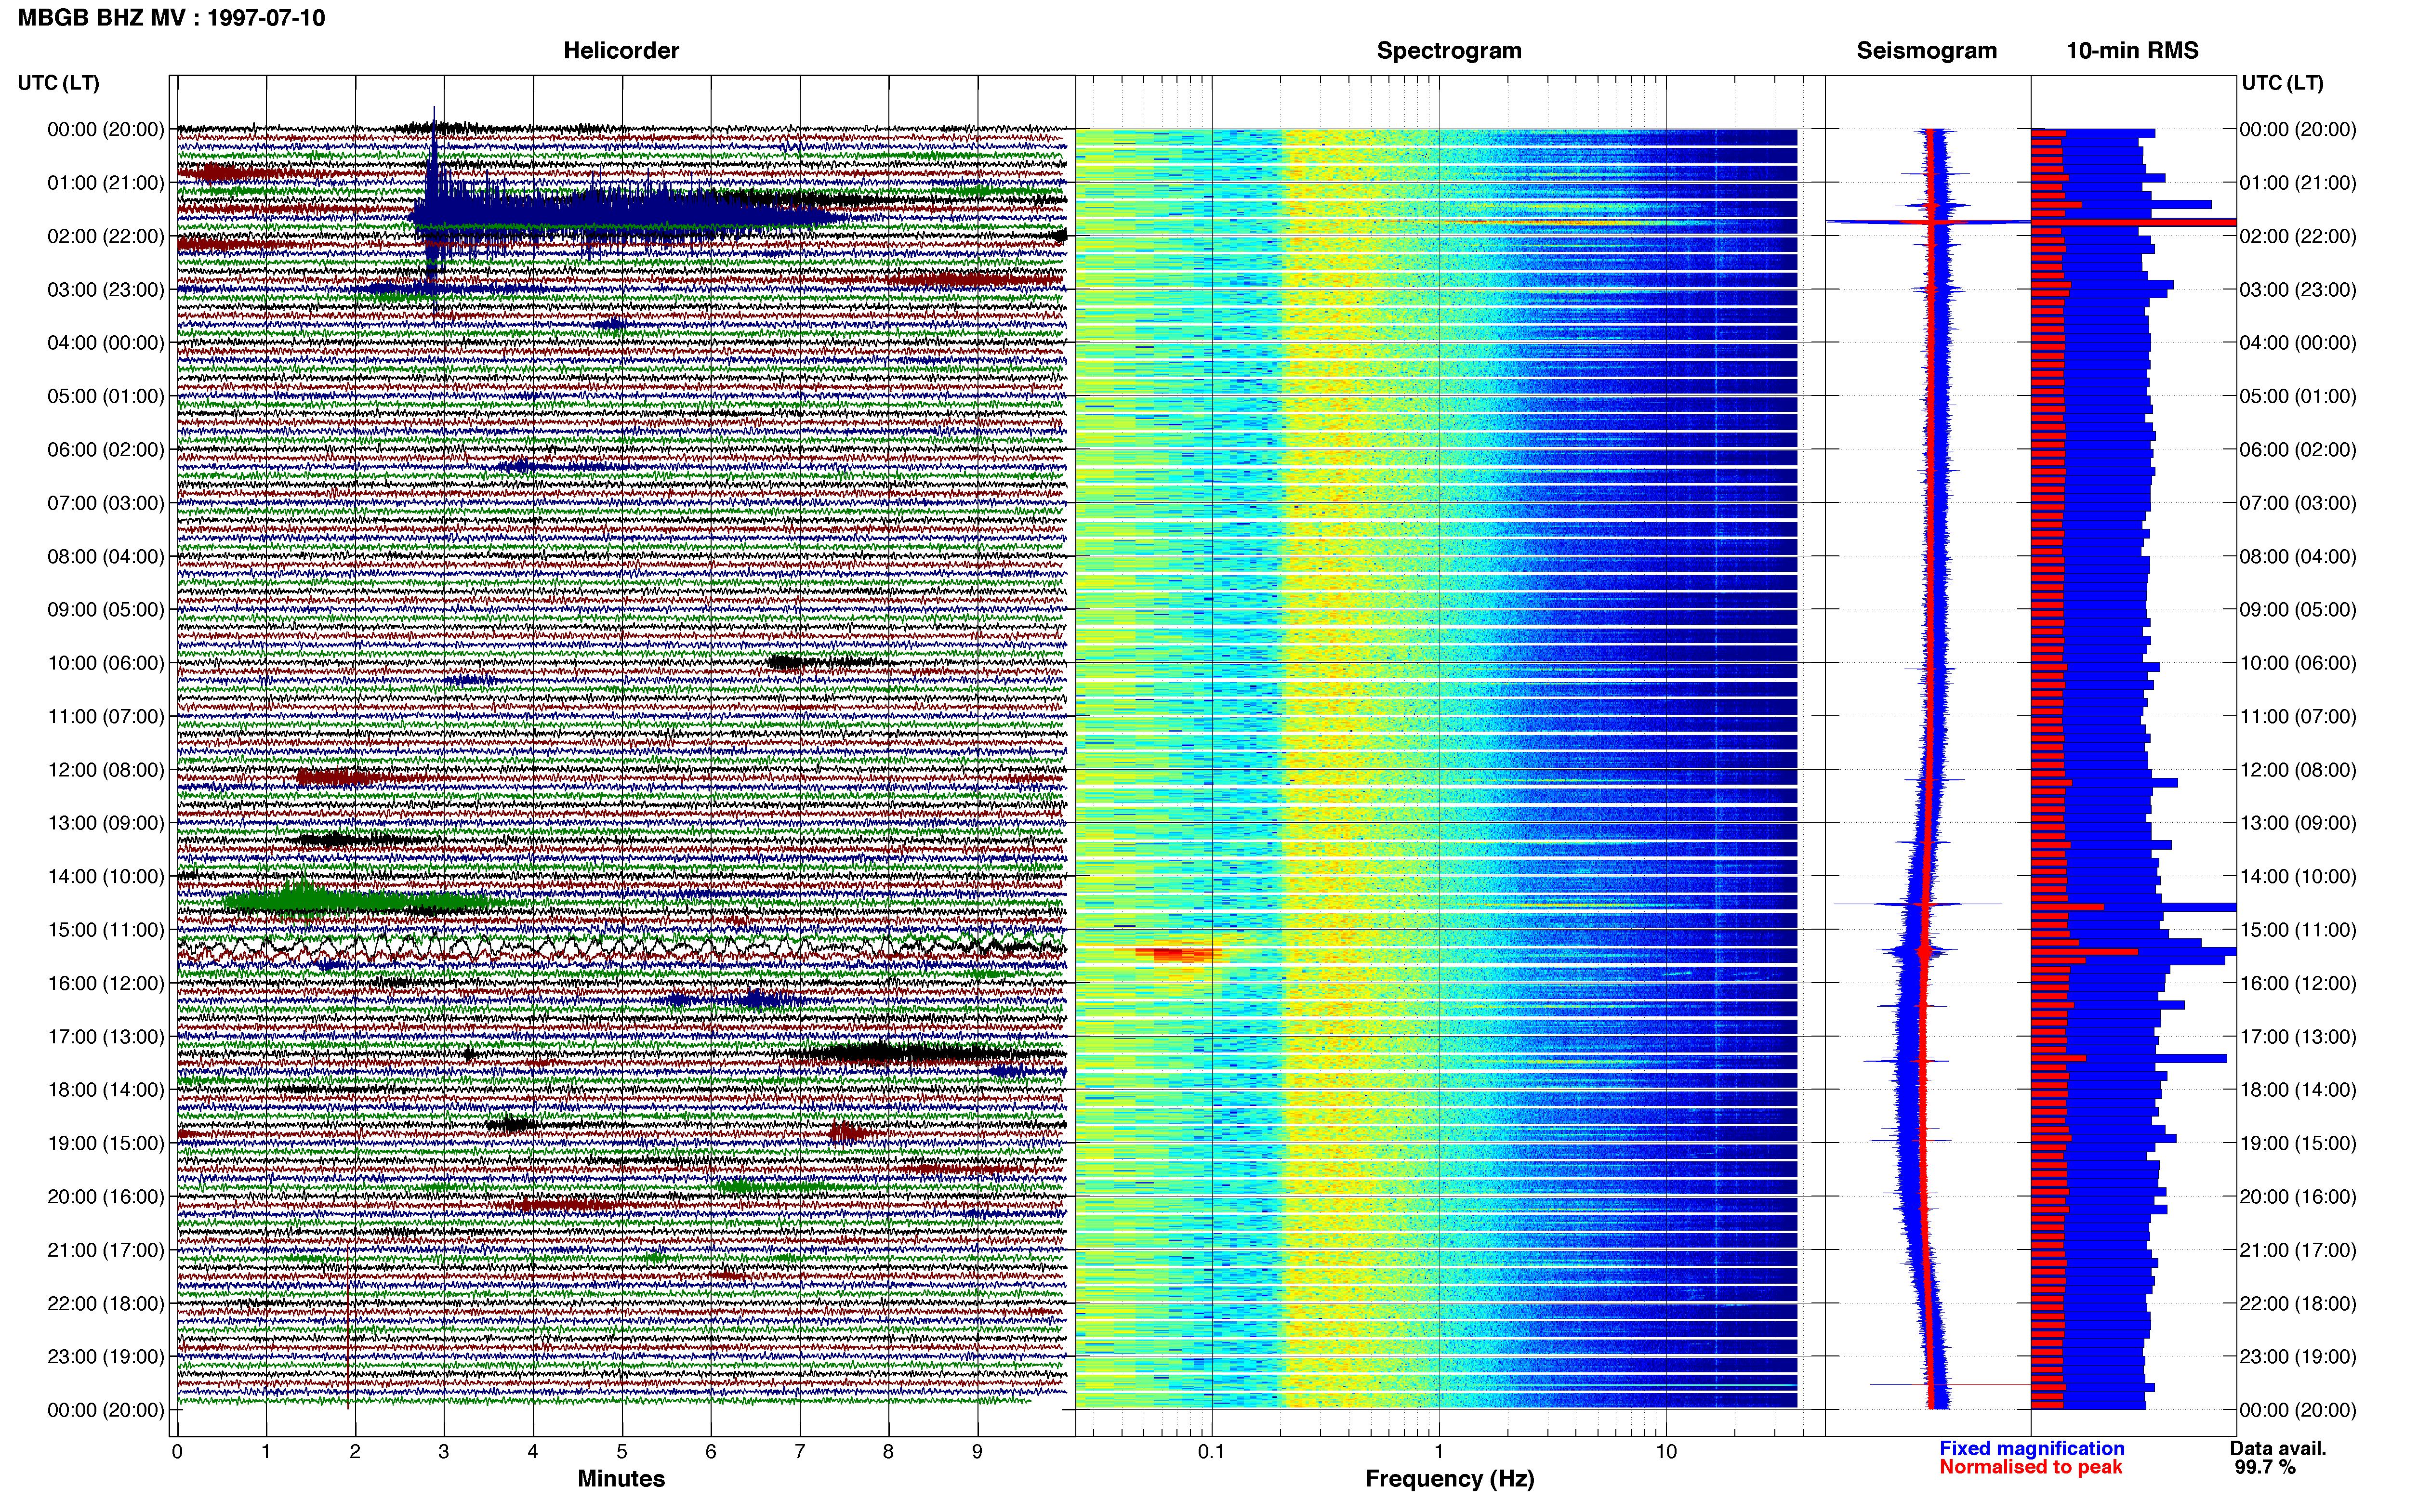Select the 10-min RMS panel heading

coord(2132,51)
